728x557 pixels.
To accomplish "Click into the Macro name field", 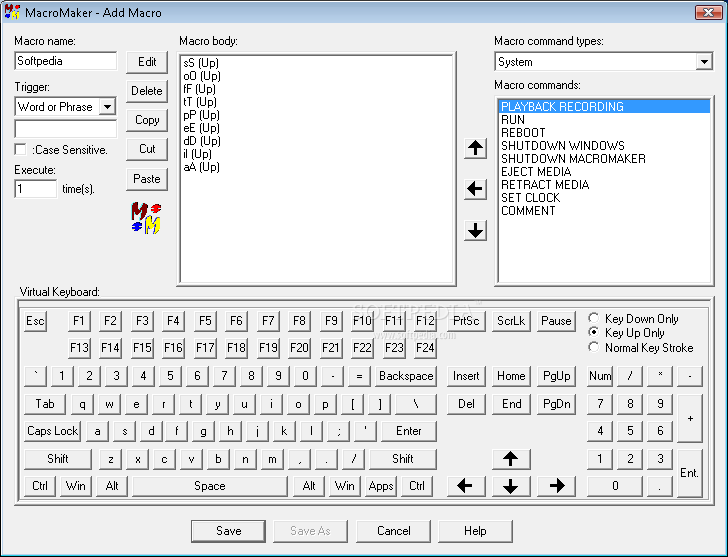I will [65, 61].
